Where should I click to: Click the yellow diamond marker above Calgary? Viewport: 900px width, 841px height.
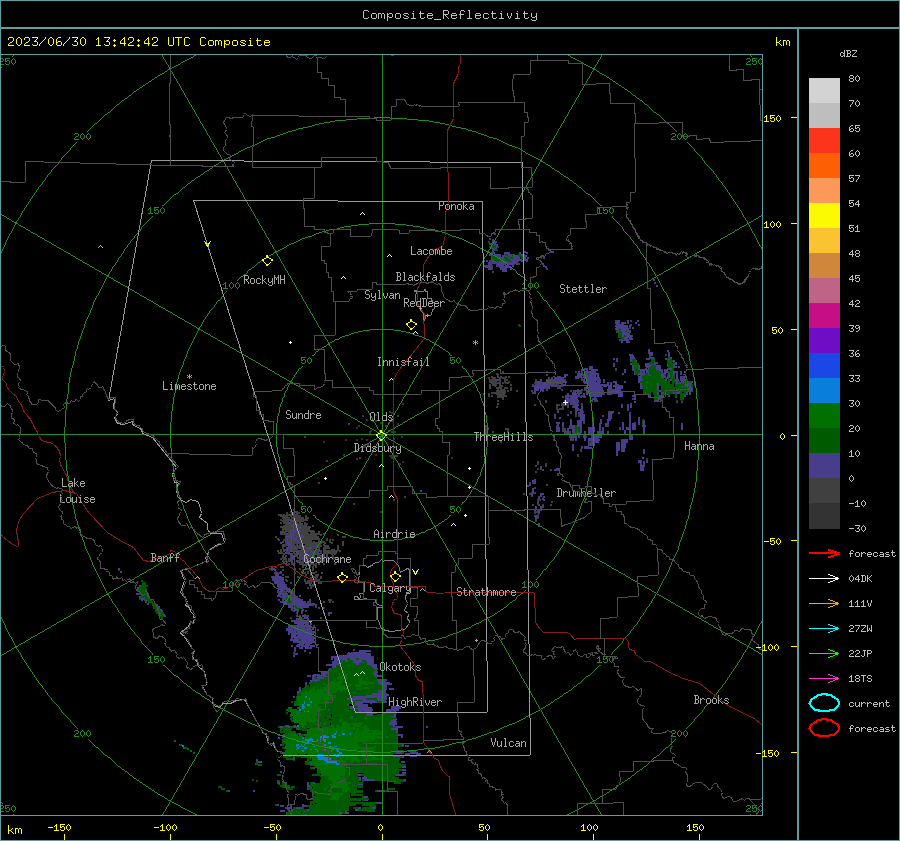pyautogui.click(x=395, y=576)
